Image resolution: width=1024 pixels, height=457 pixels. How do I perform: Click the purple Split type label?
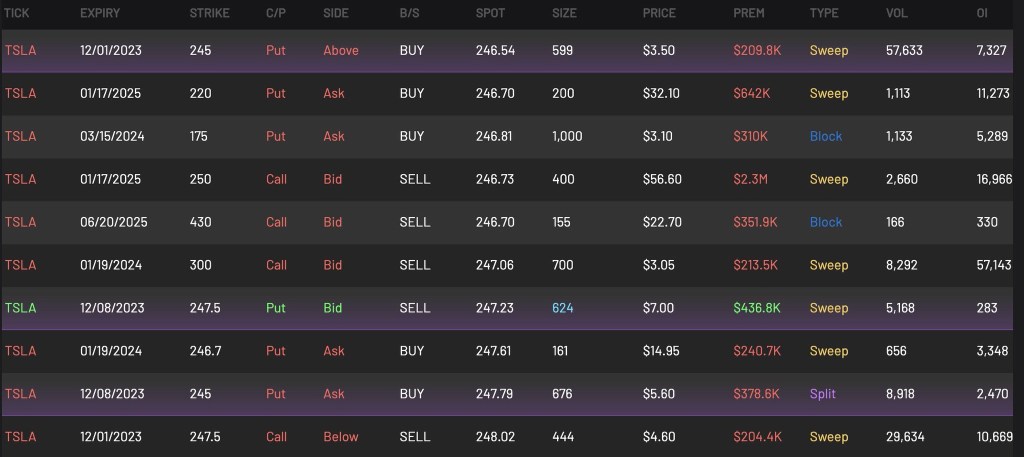tap(825, 394)
